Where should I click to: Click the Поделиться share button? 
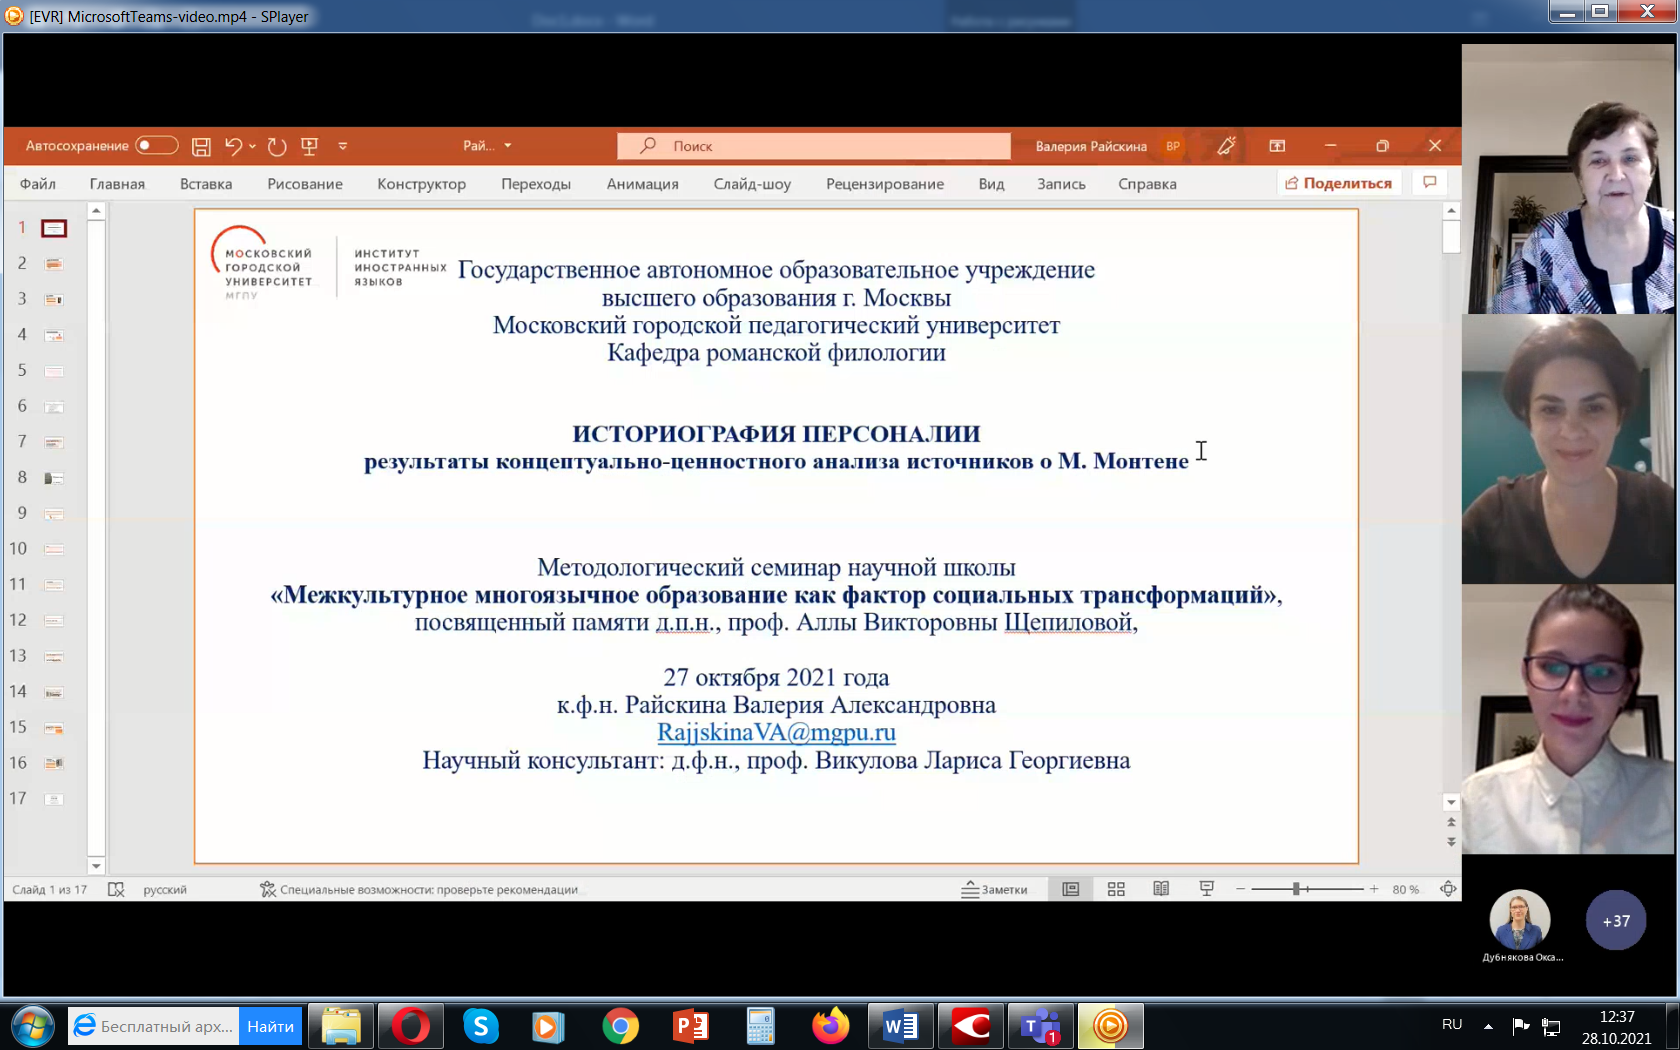point(1339,183)
